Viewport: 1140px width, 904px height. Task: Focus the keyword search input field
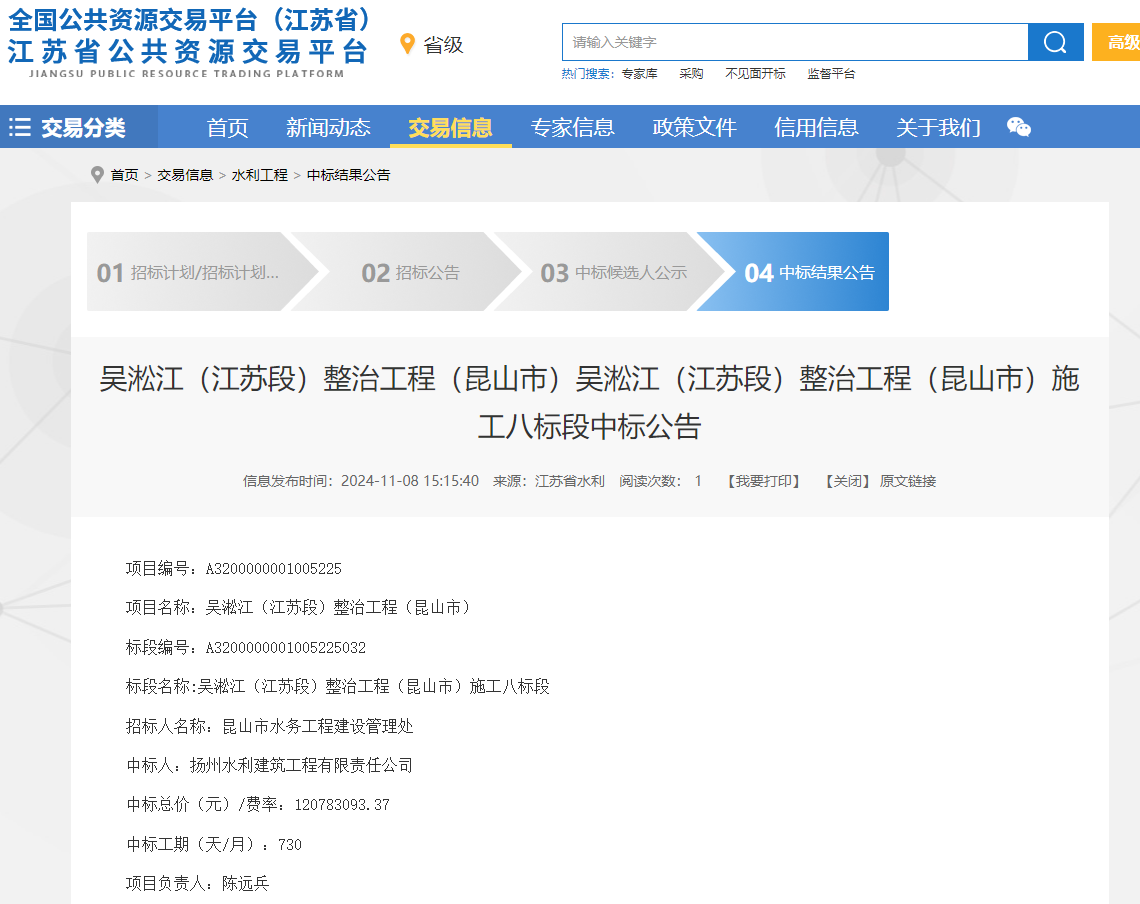pyautogui.click(x=795, y=42)
